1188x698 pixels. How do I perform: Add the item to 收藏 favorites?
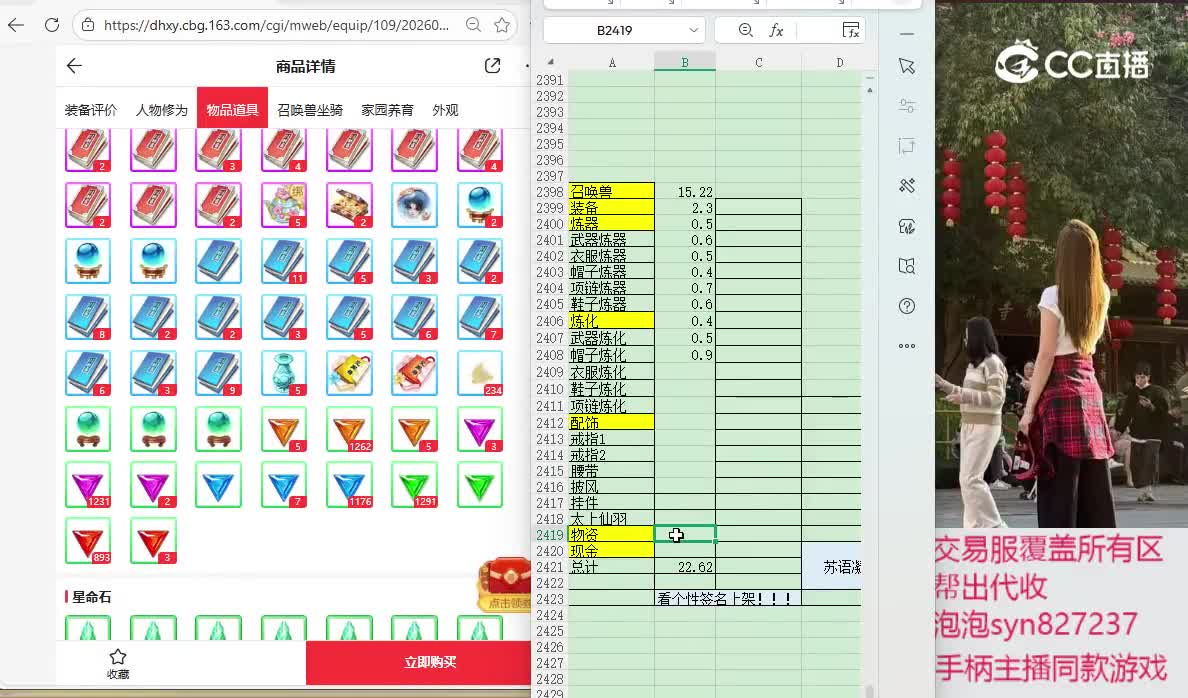pyautogui.click(x=117, y=664)
